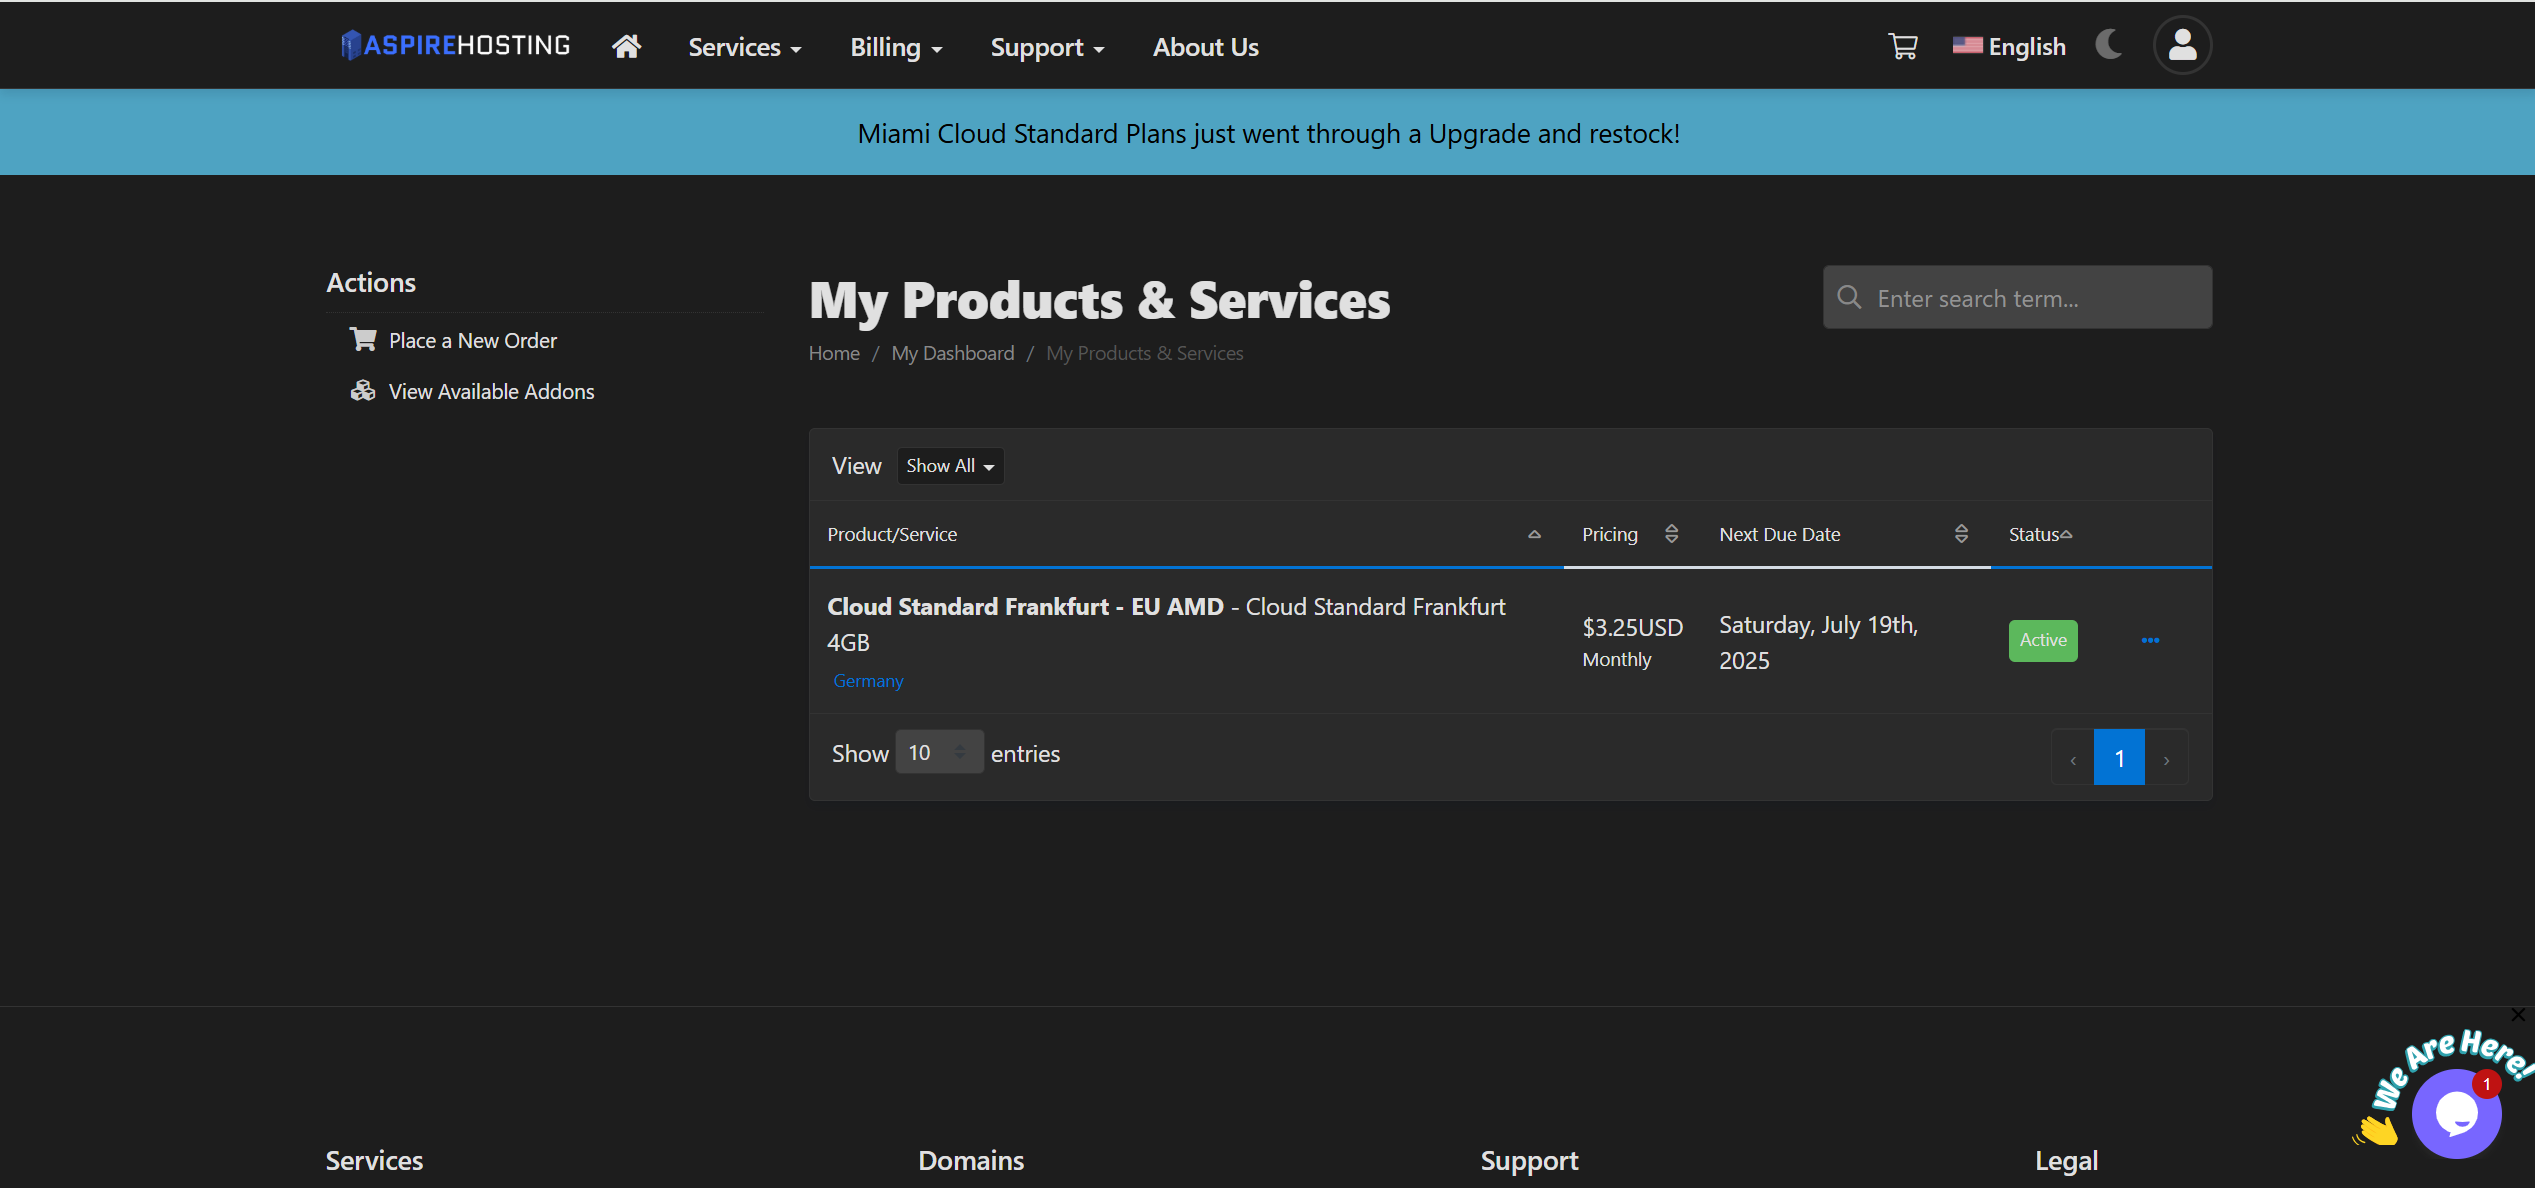Click View Available Addons link
Screen dimensions: 2535x1188
491,392
